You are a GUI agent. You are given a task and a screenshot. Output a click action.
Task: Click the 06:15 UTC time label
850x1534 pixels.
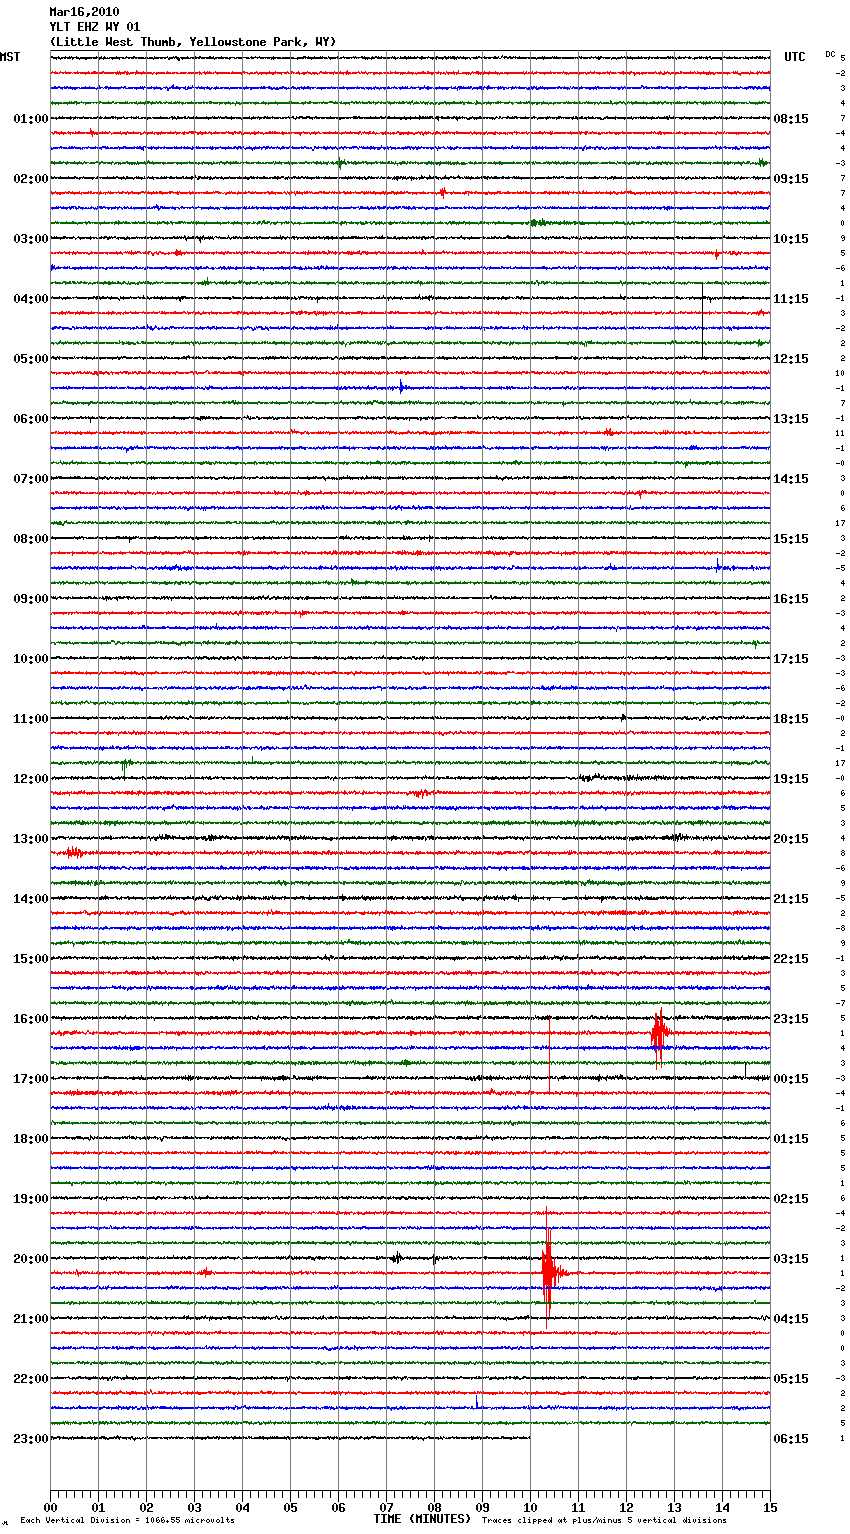click(791, 1439)
